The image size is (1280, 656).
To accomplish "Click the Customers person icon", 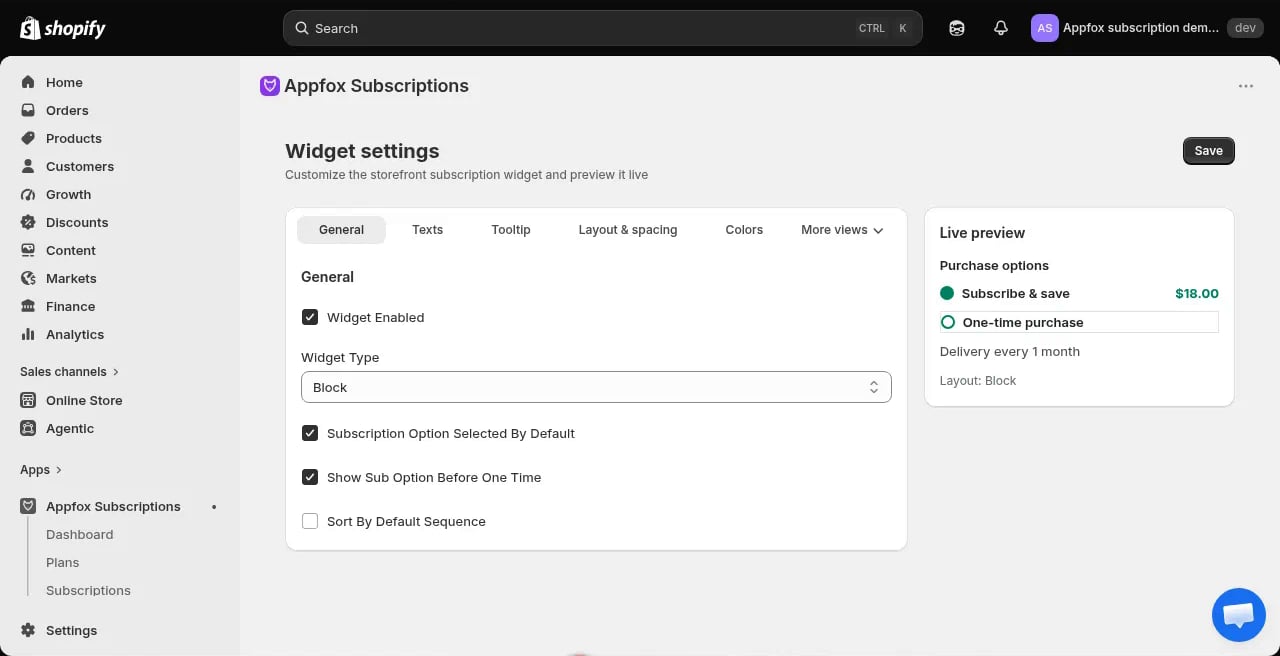I will 28,166.
